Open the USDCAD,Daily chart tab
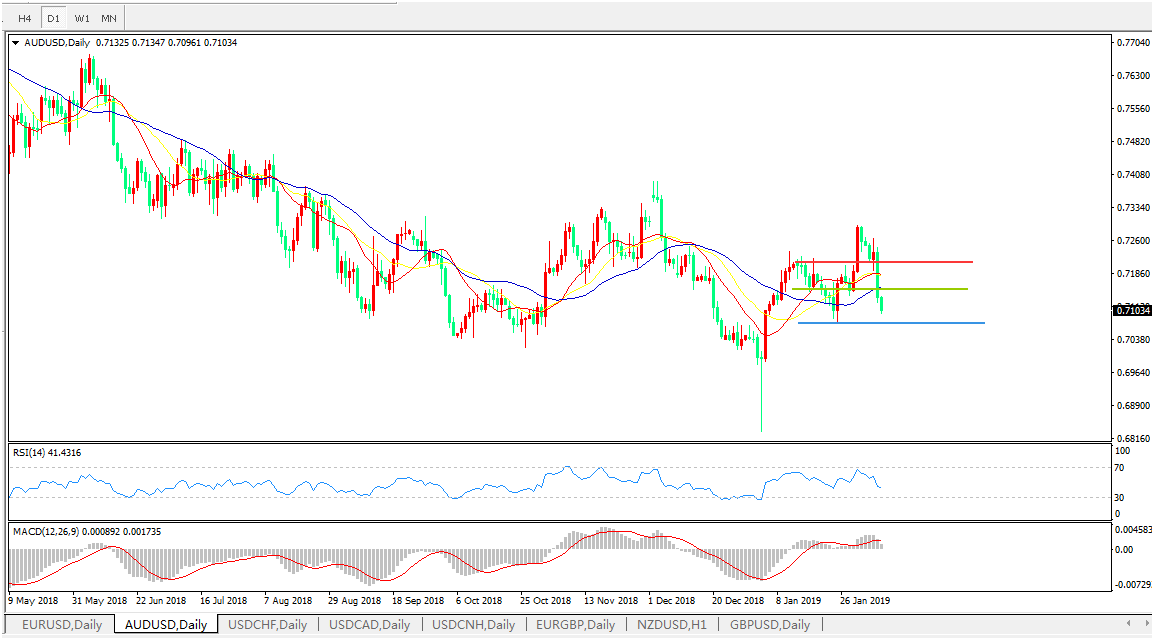 pos(369,625)
